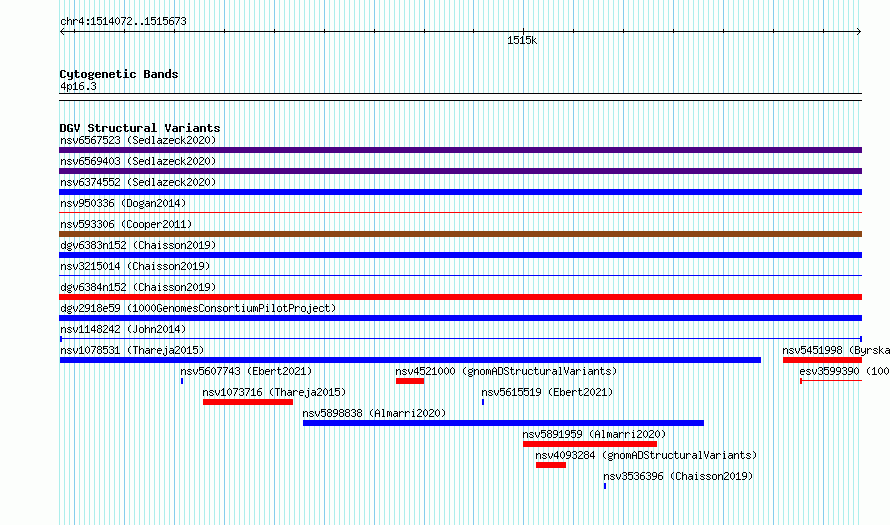Select the red nsv1073716 variant bar

(248, 402)
